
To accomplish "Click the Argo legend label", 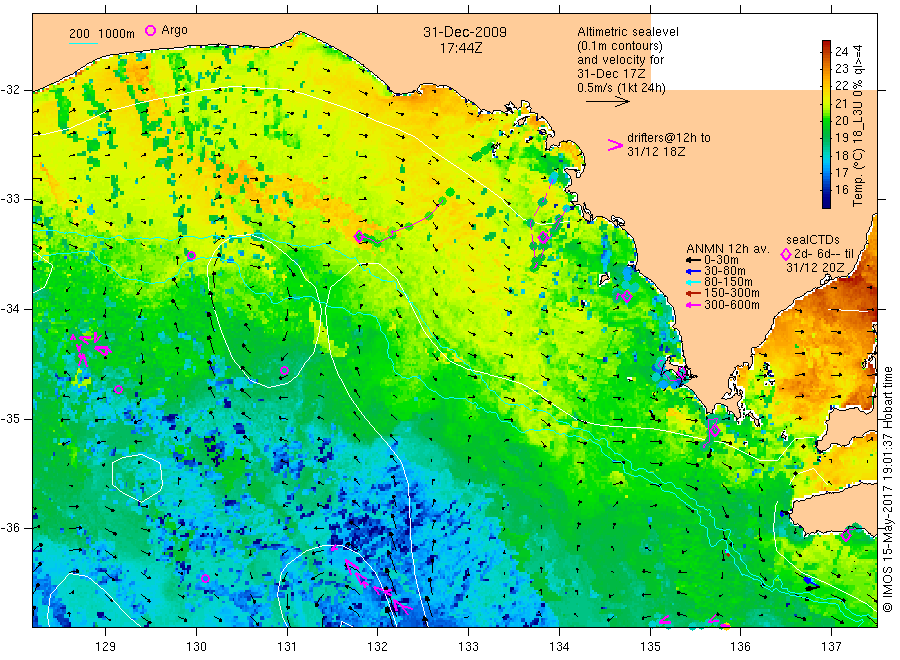I will point(174,30).
